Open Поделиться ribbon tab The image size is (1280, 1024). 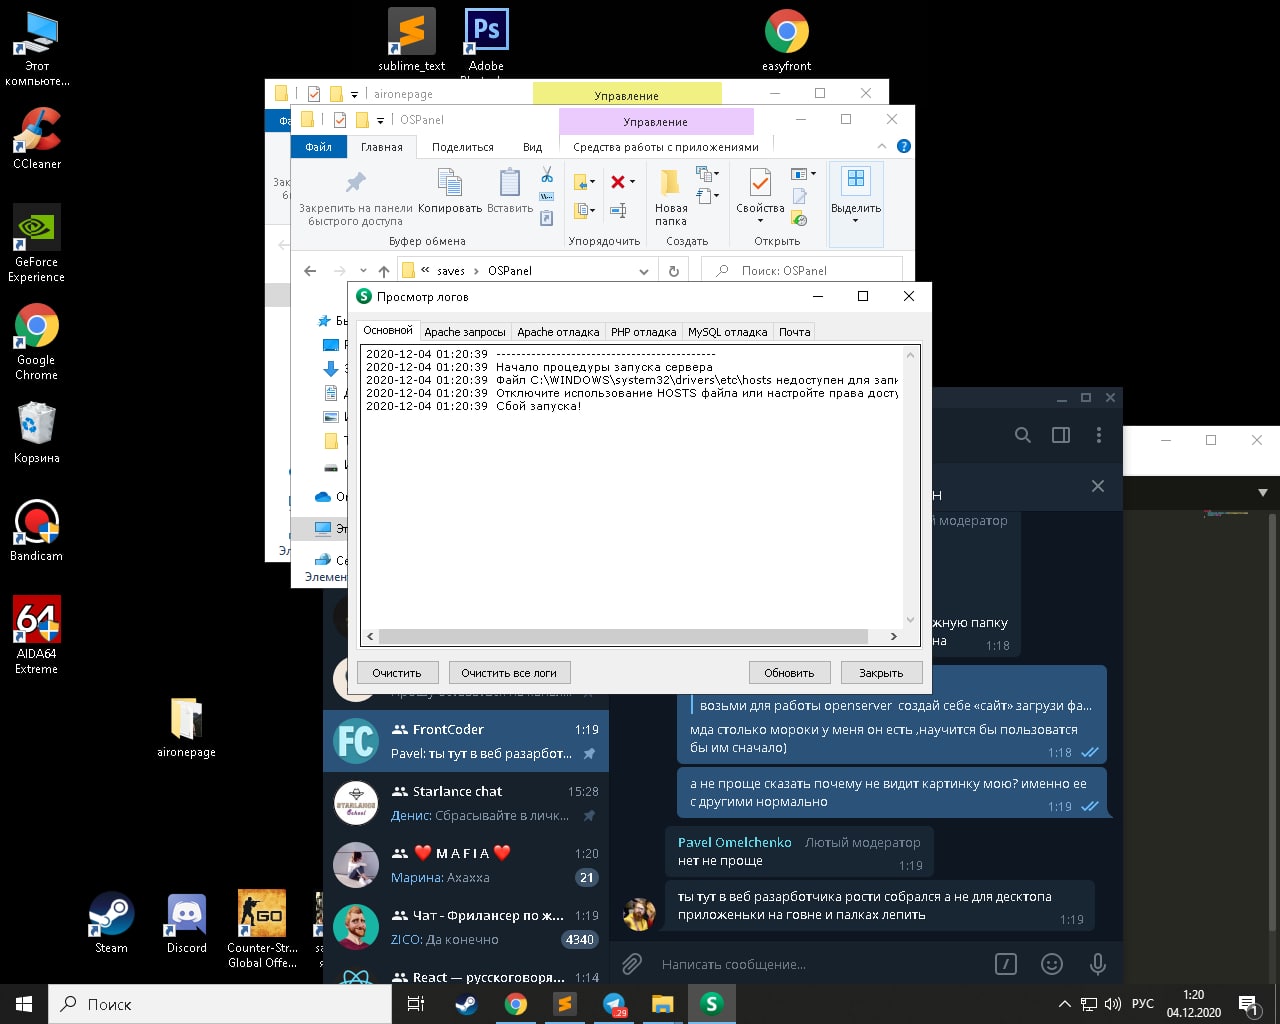(463, 147)
